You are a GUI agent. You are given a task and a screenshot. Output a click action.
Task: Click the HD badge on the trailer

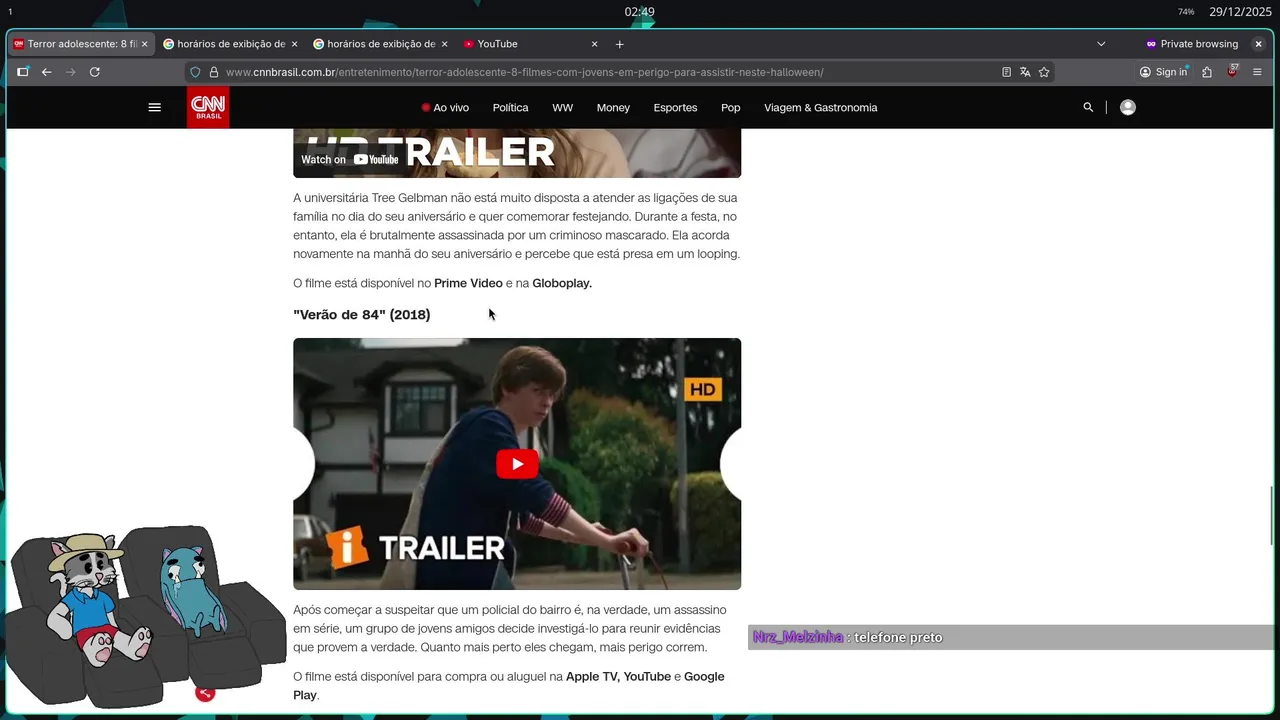pos(703,389)
